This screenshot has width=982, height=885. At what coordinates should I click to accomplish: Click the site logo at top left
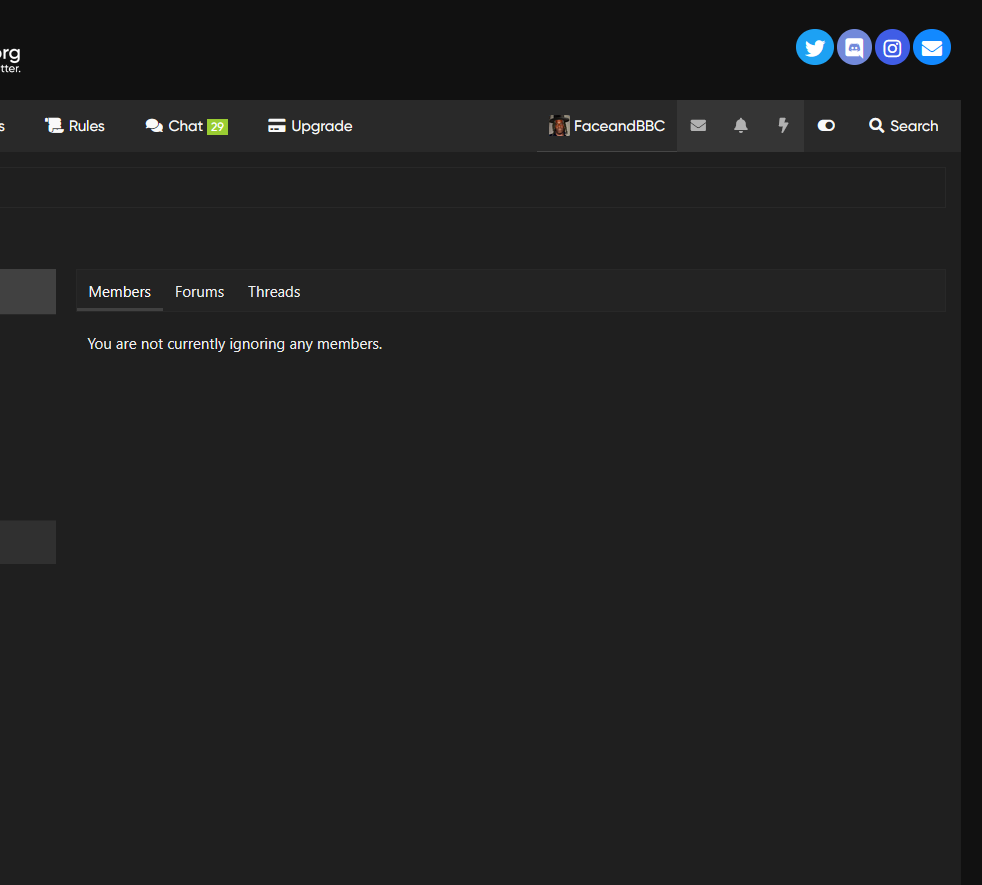pos(9,58)
